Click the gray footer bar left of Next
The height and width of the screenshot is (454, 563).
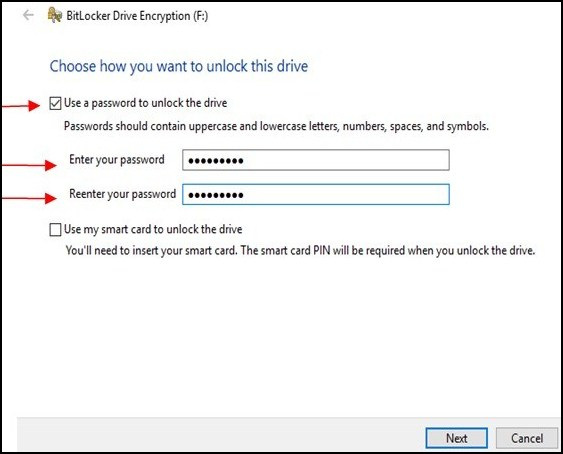[x=221, y=434]
